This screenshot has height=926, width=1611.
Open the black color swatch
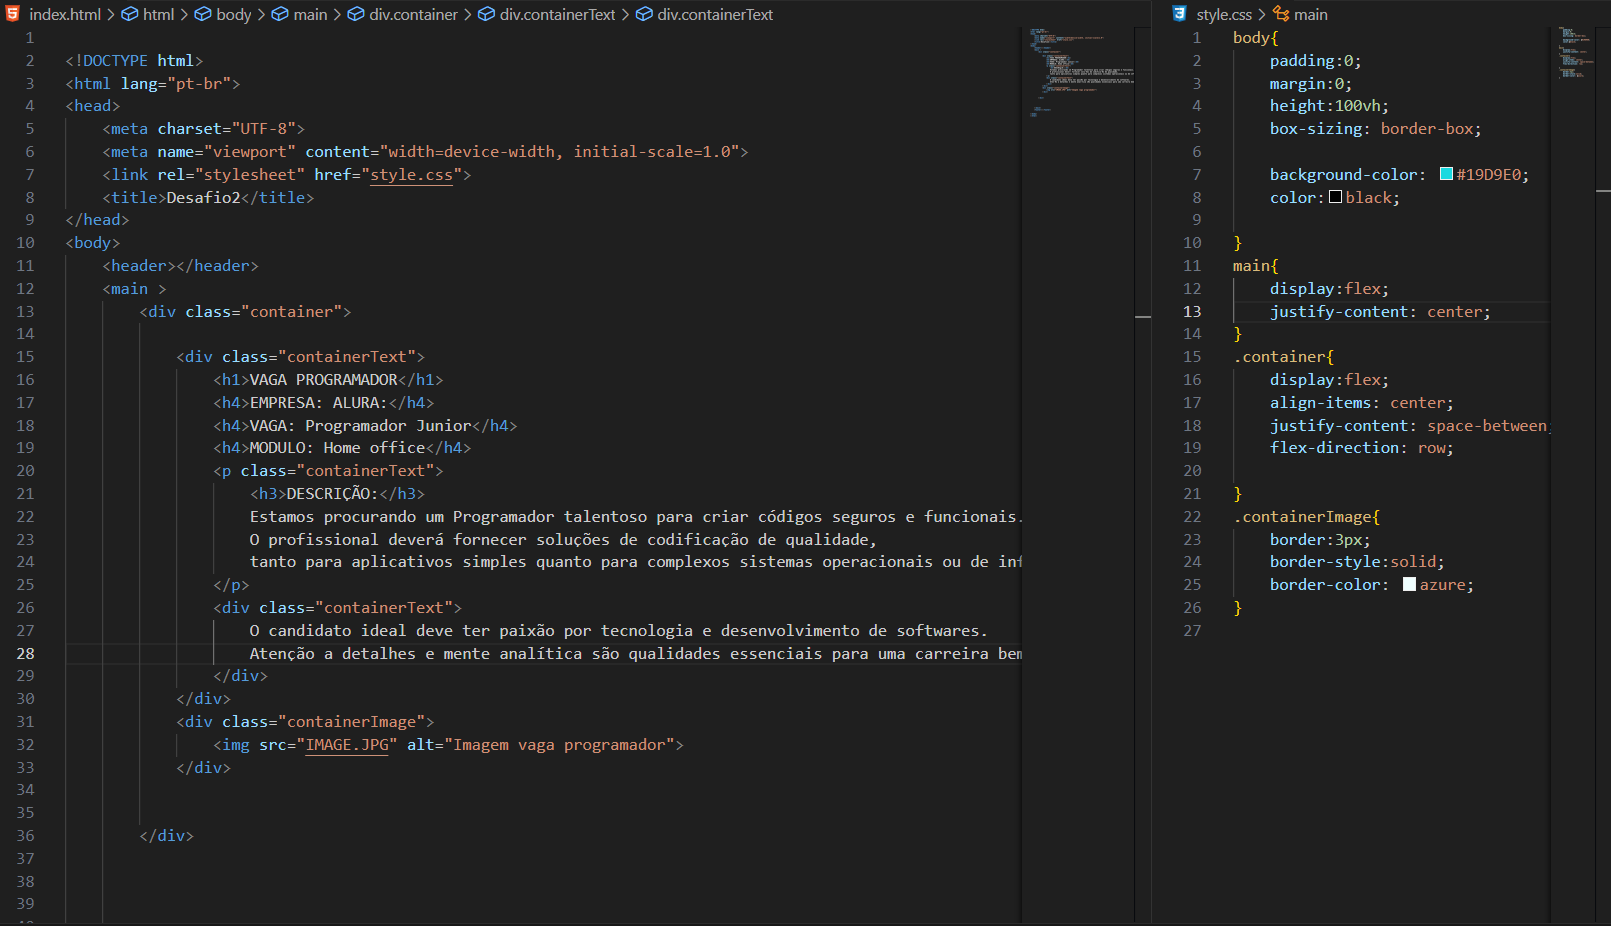click(1335, 197)
